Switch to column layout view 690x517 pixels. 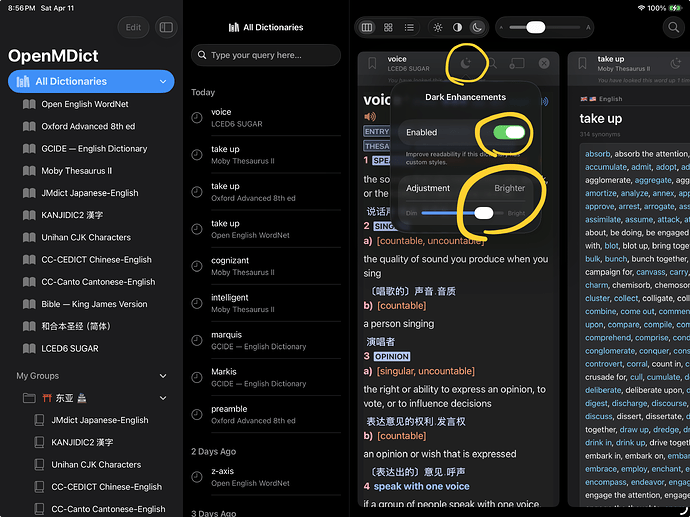(x=367, y=28)
